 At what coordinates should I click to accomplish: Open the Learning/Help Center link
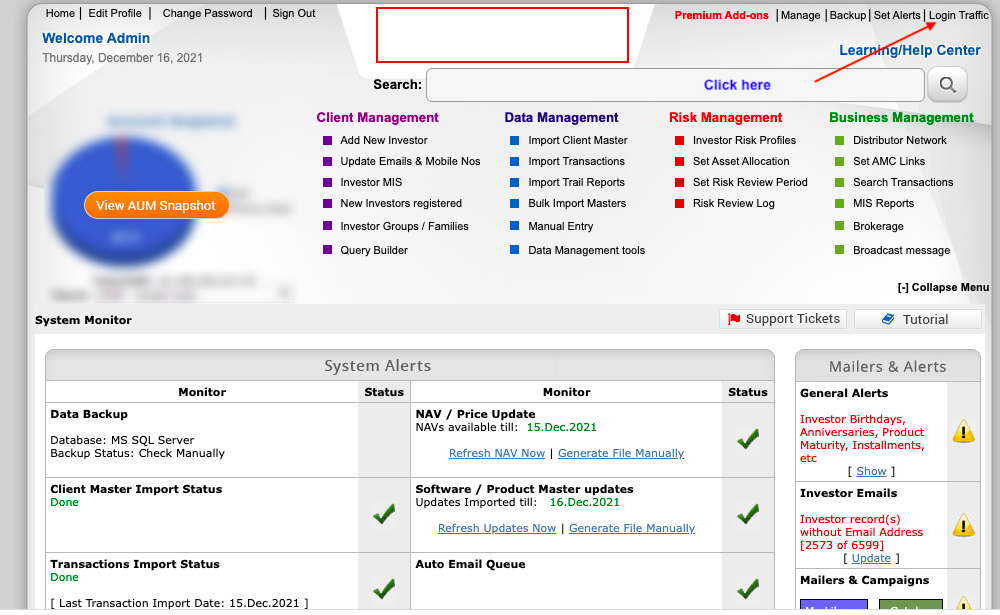pos(909,50)
